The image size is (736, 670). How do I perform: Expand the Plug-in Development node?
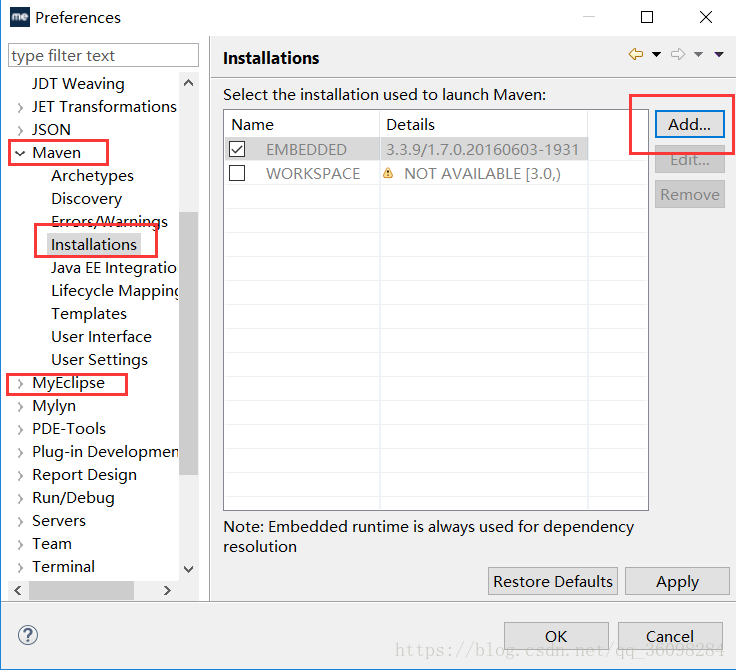20,453
